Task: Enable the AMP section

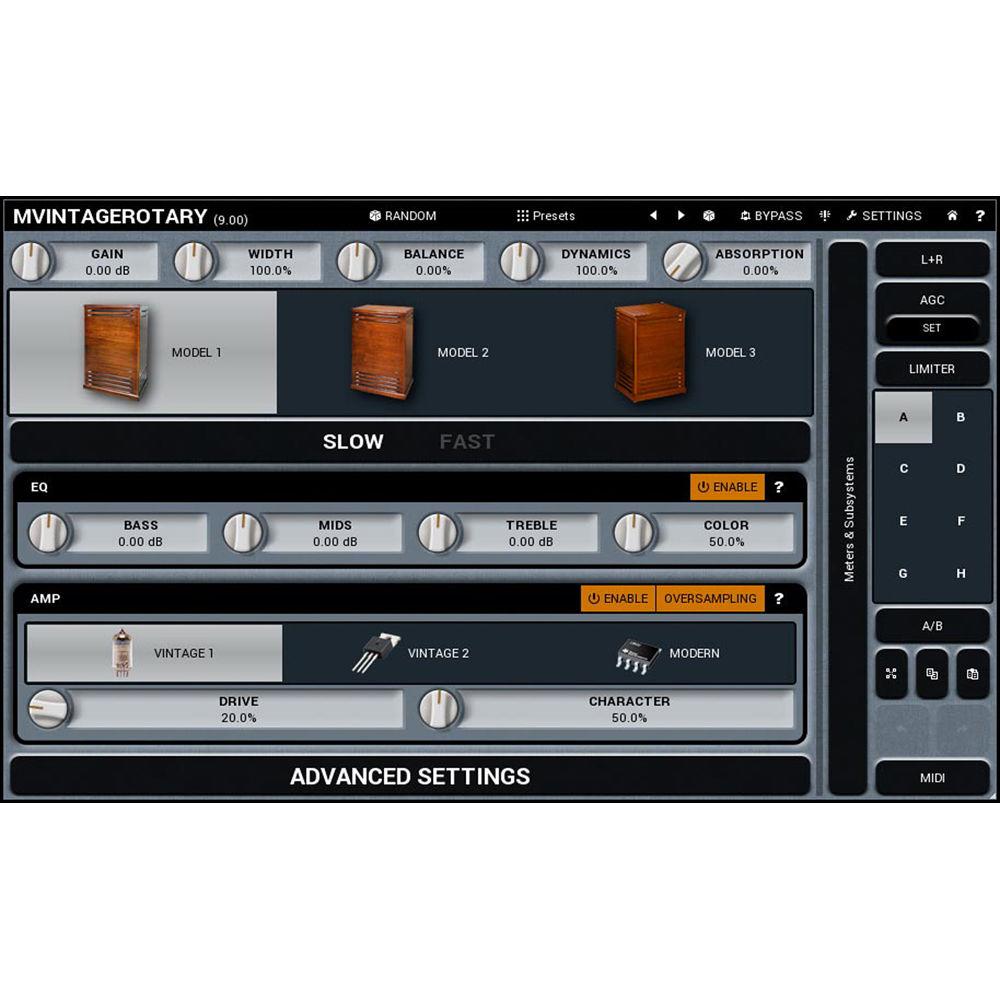Action: 617,598
